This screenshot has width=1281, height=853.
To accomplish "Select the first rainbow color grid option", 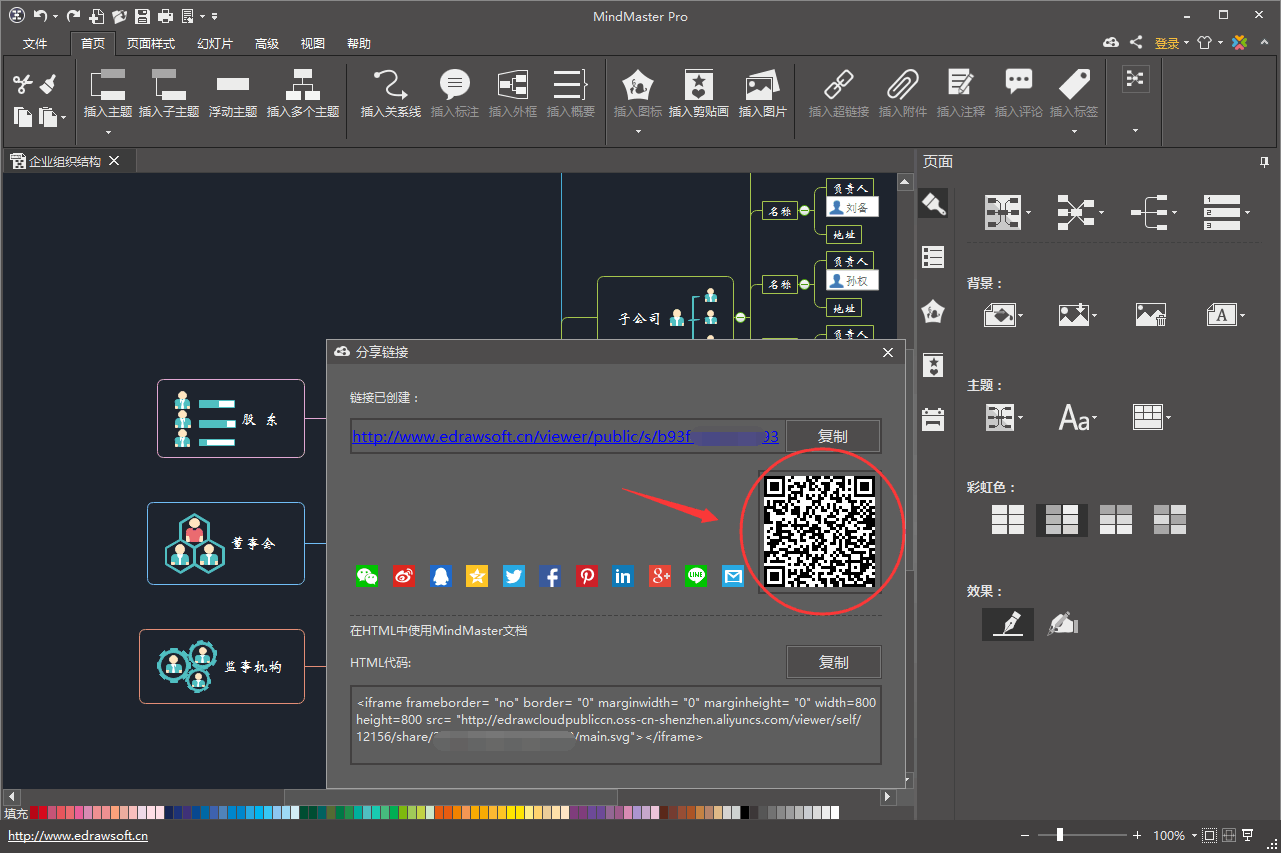I will coord(1008,519).
